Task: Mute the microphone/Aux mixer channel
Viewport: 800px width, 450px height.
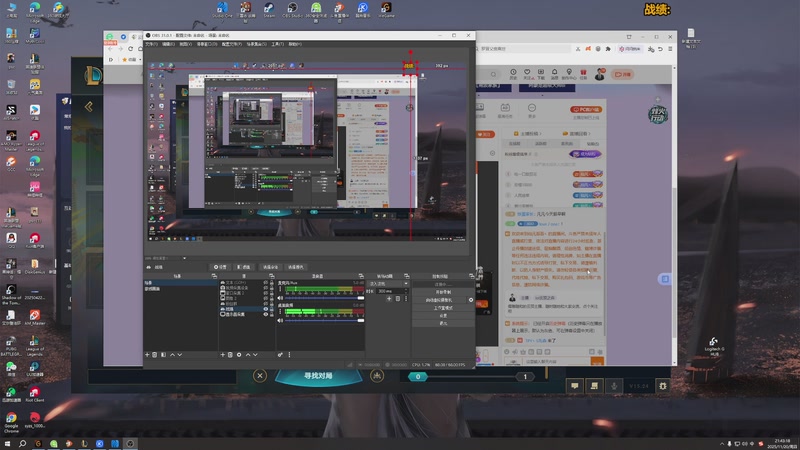Action: [x=280, y=298]
